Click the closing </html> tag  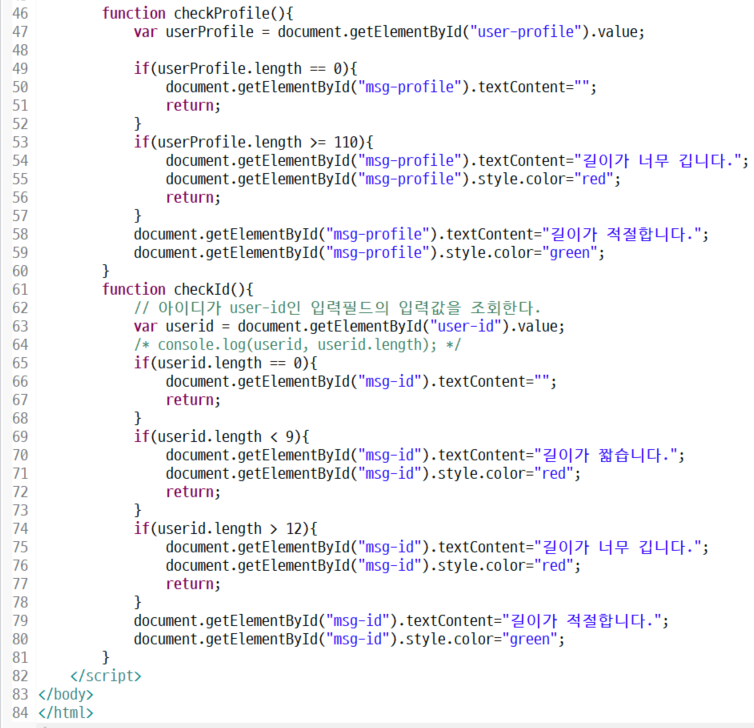[x=66, y=713]
